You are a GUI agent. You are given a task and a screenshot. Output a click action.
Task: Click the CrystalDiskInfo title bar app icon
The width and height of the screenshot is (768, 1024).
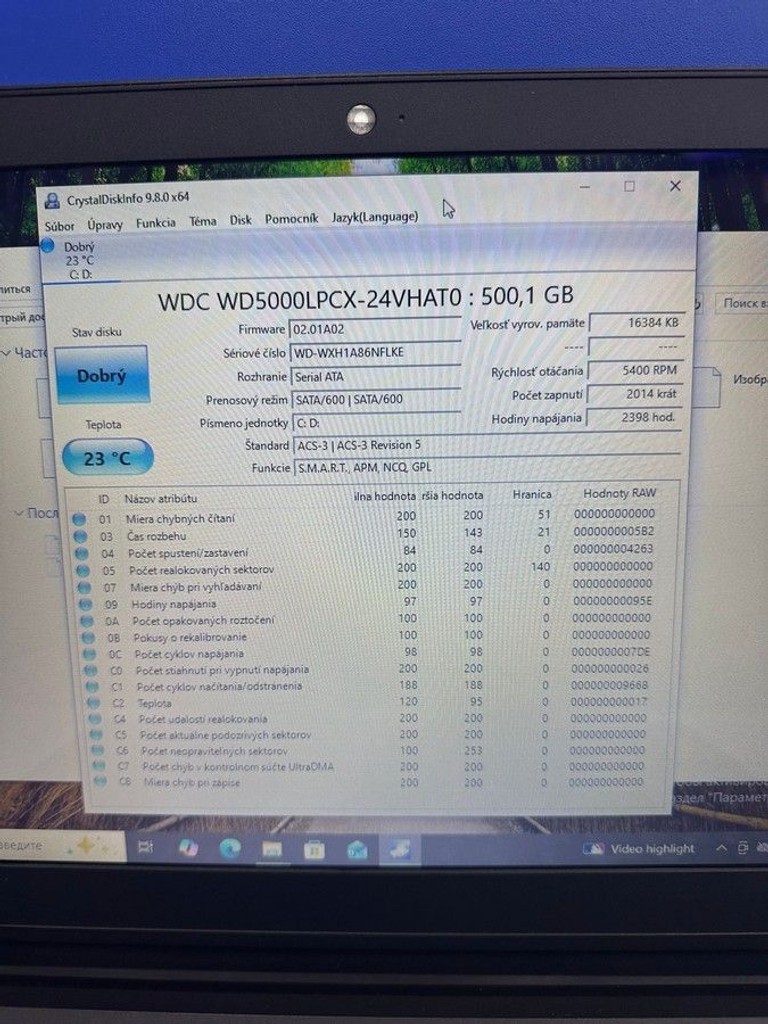[52, 201]
